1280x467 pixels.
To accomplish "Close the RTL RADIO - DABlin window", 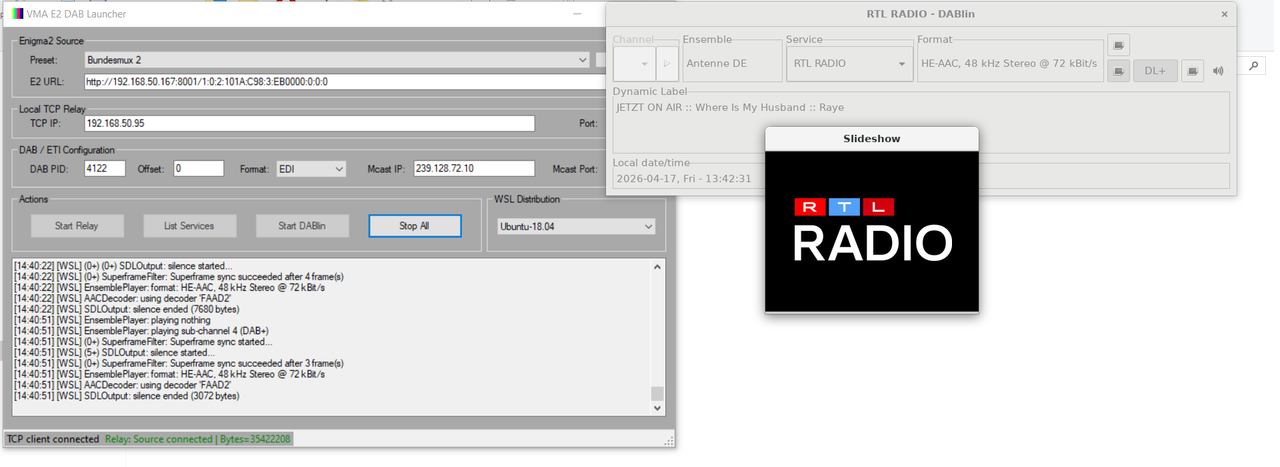I will click(x=1224, y=14).
